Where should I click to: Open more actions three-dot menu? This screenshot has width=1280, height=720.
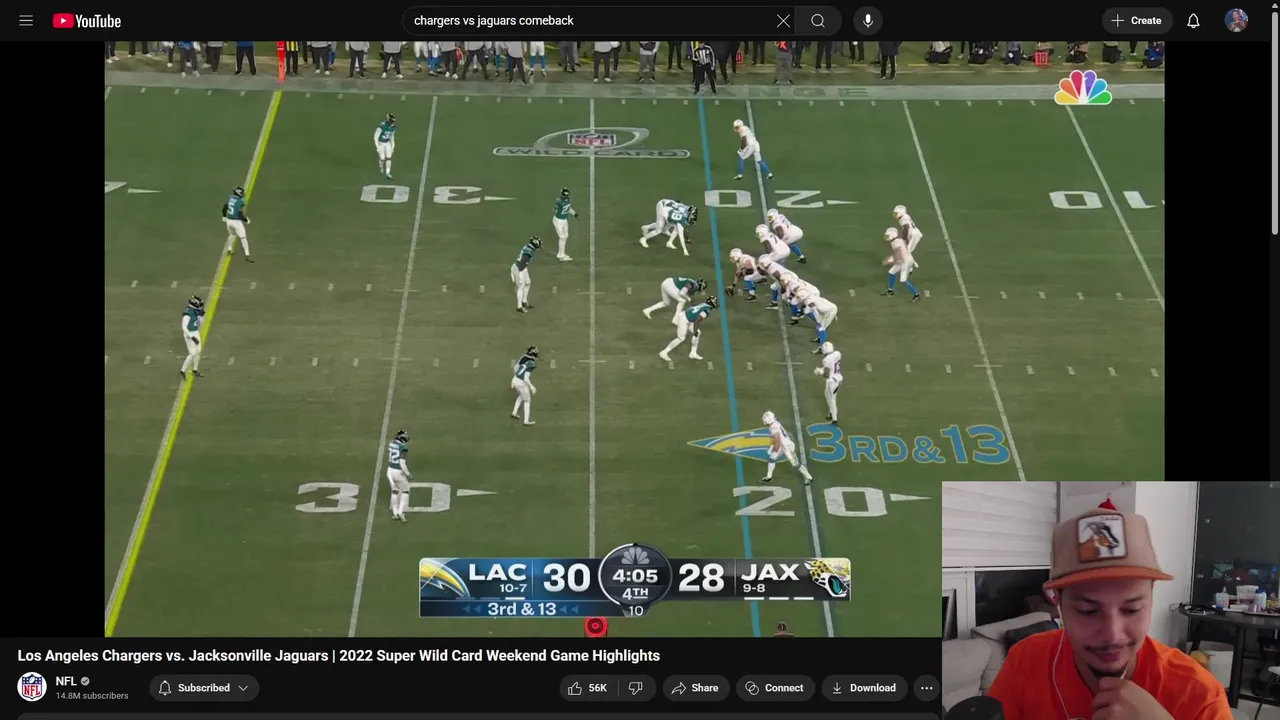(927, 688)
